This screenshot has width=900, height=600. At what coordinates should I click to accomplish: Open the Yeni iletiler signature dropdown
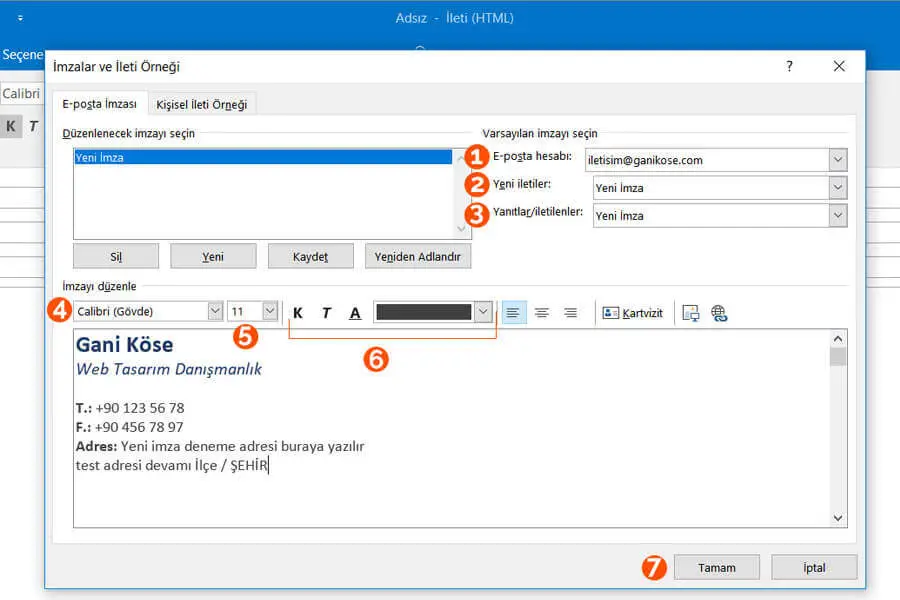coord(838,187)
